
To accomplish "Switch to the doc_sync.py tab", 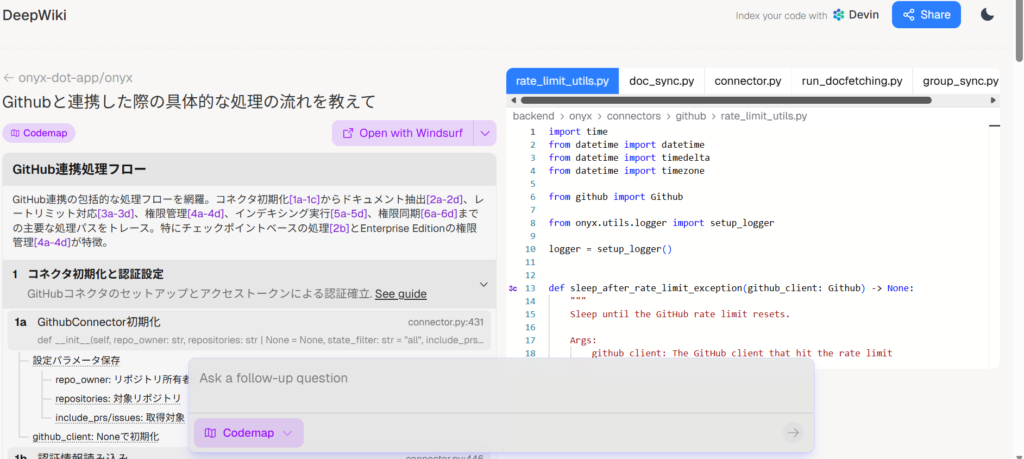I will [x=660, y=80].
